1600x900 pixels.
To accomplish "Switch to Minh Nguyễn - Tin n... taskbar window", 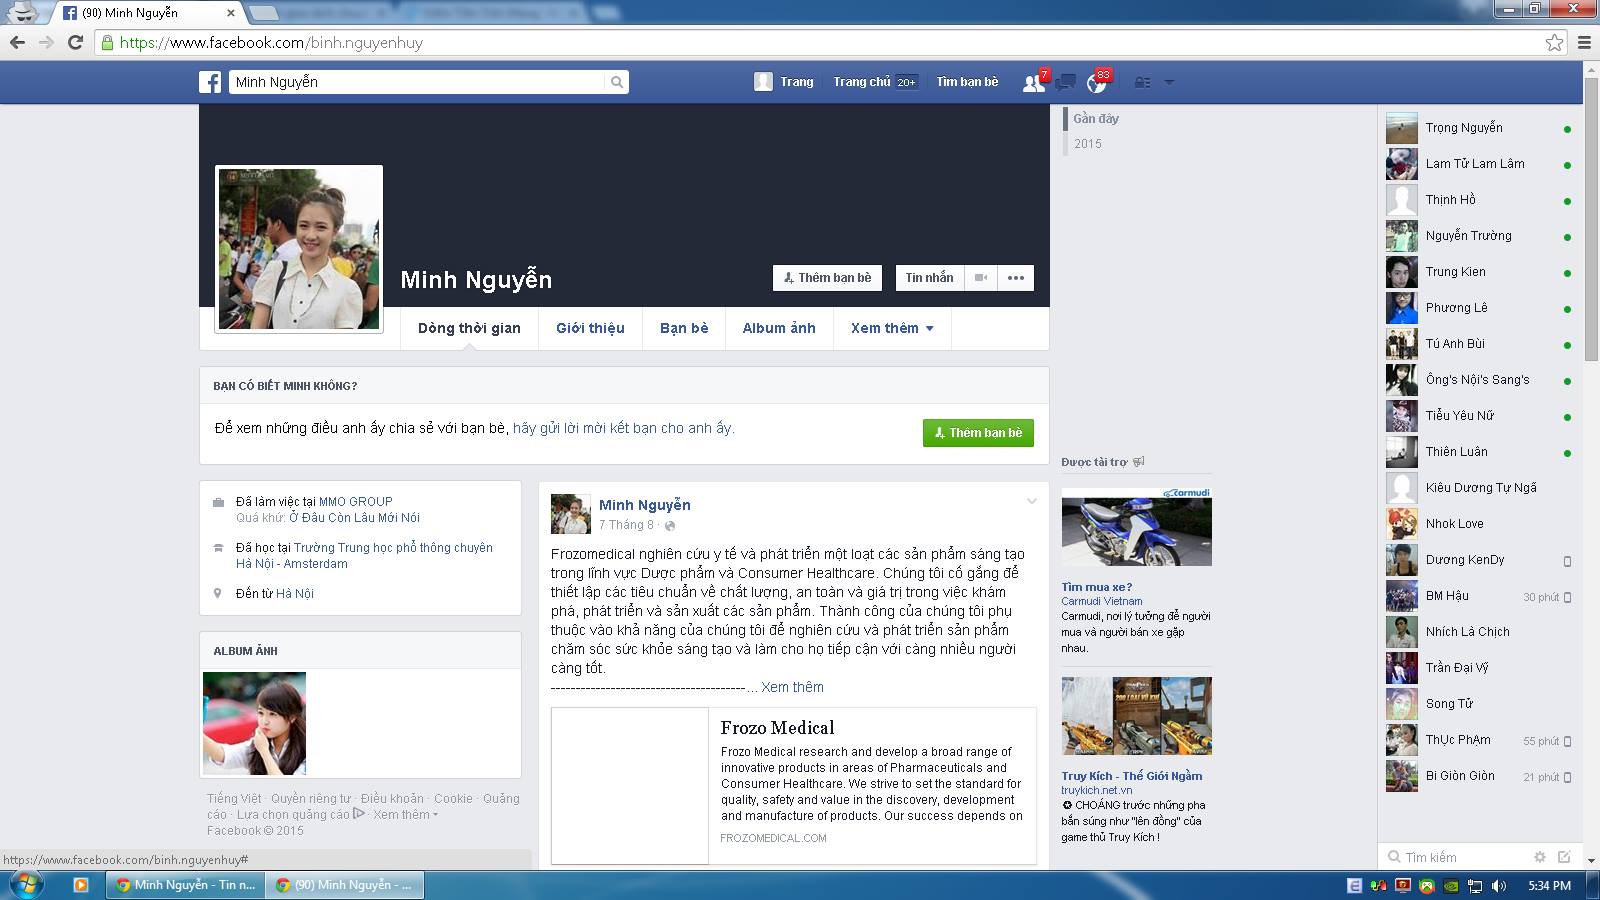I will pyautogui.click(x=185, y=885).
